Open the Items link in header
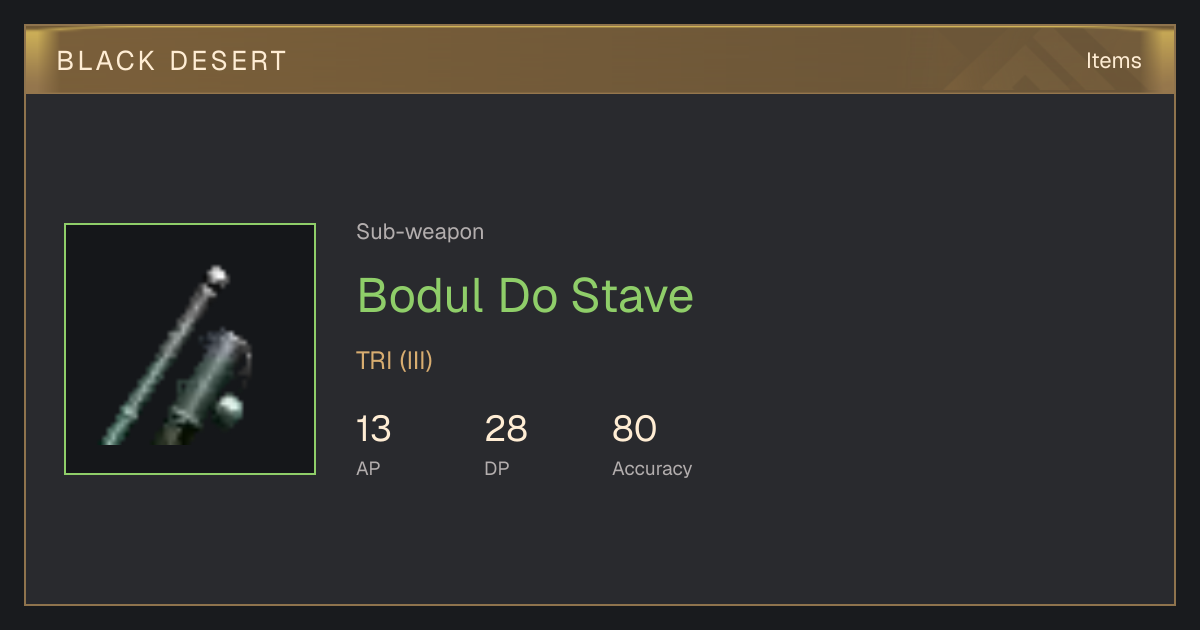The image size is (1200, 630). pyautogui.click(x=1113, y=60)
